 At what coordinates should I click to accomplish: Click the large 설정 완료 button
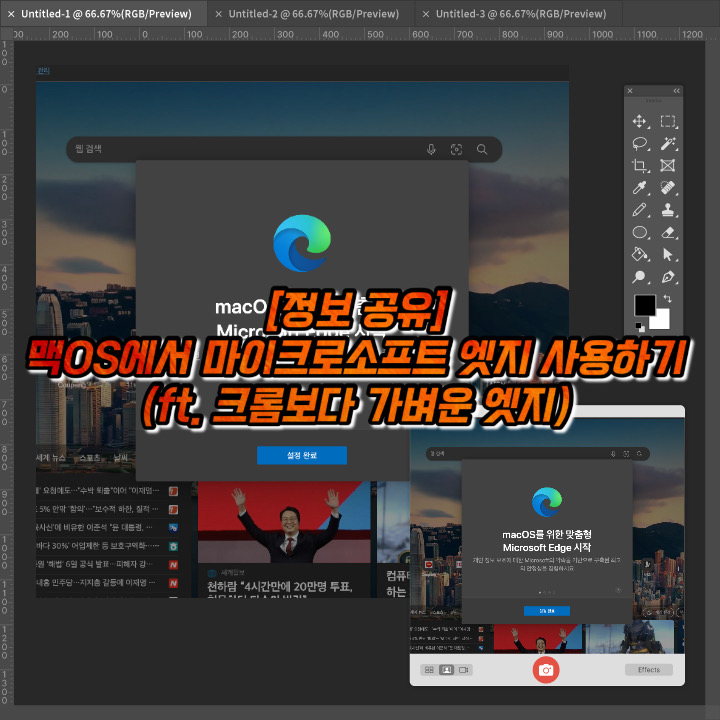pos(302,455)
